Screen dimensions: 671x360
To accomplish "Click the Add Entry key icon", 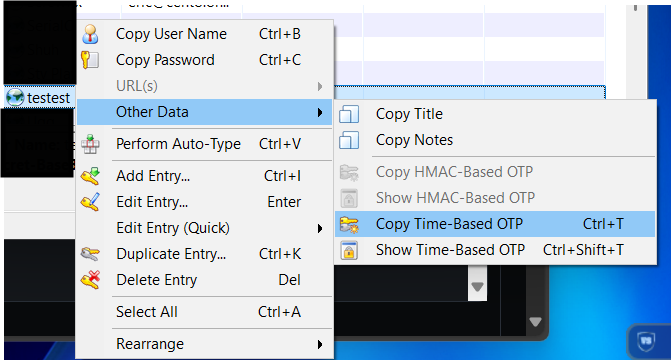I will pyautogui.click(x=90, y=176).
